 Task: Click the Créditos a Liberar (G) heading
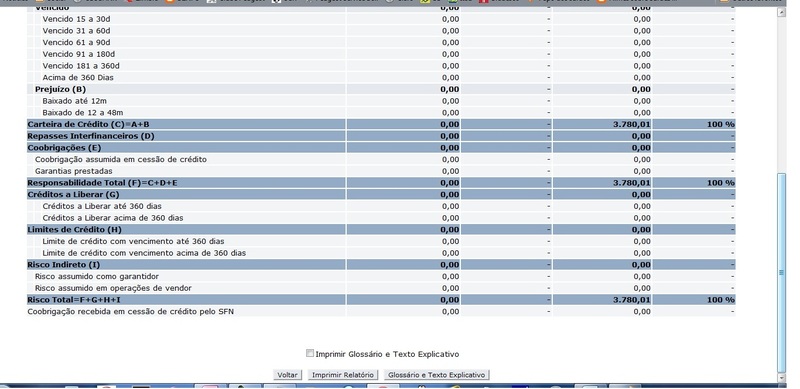tap(73, 194)
